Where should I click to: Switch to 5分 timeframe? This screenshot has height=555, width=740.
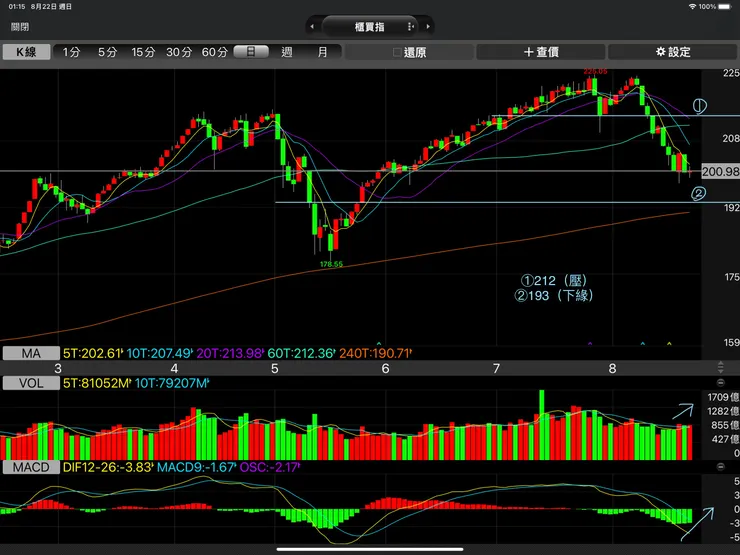coord(107,52)
